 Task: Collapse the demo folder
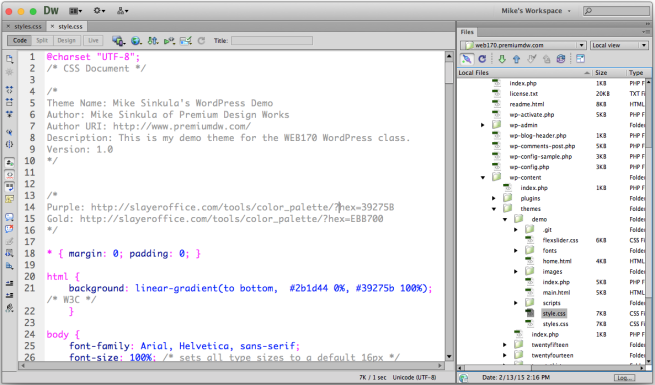(505, 219)
